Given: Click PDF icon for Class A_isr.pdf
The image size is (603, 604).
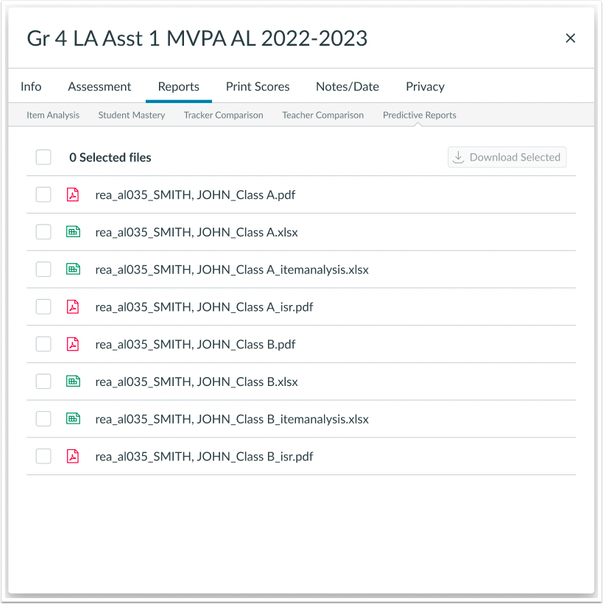Looking at the screenshot, I should [72, 307].
